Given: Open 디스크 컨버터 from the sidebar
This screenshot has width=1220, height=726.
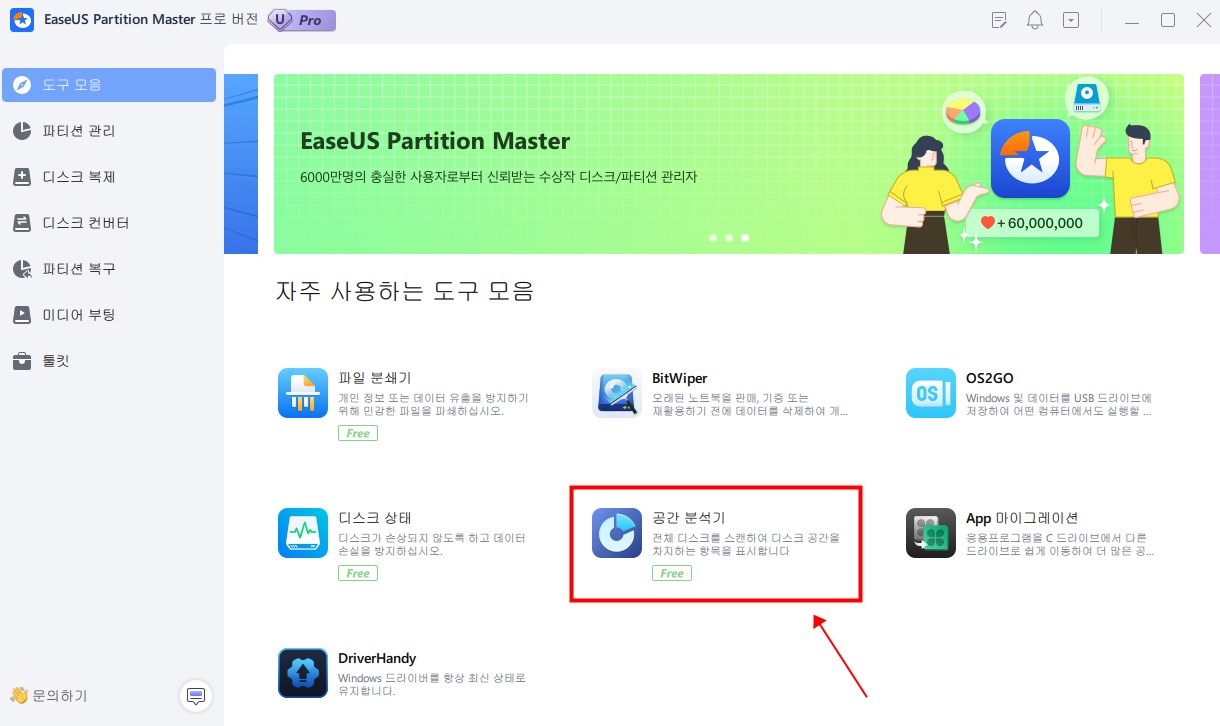Looking at the screenshot, I should pos(85,223).
